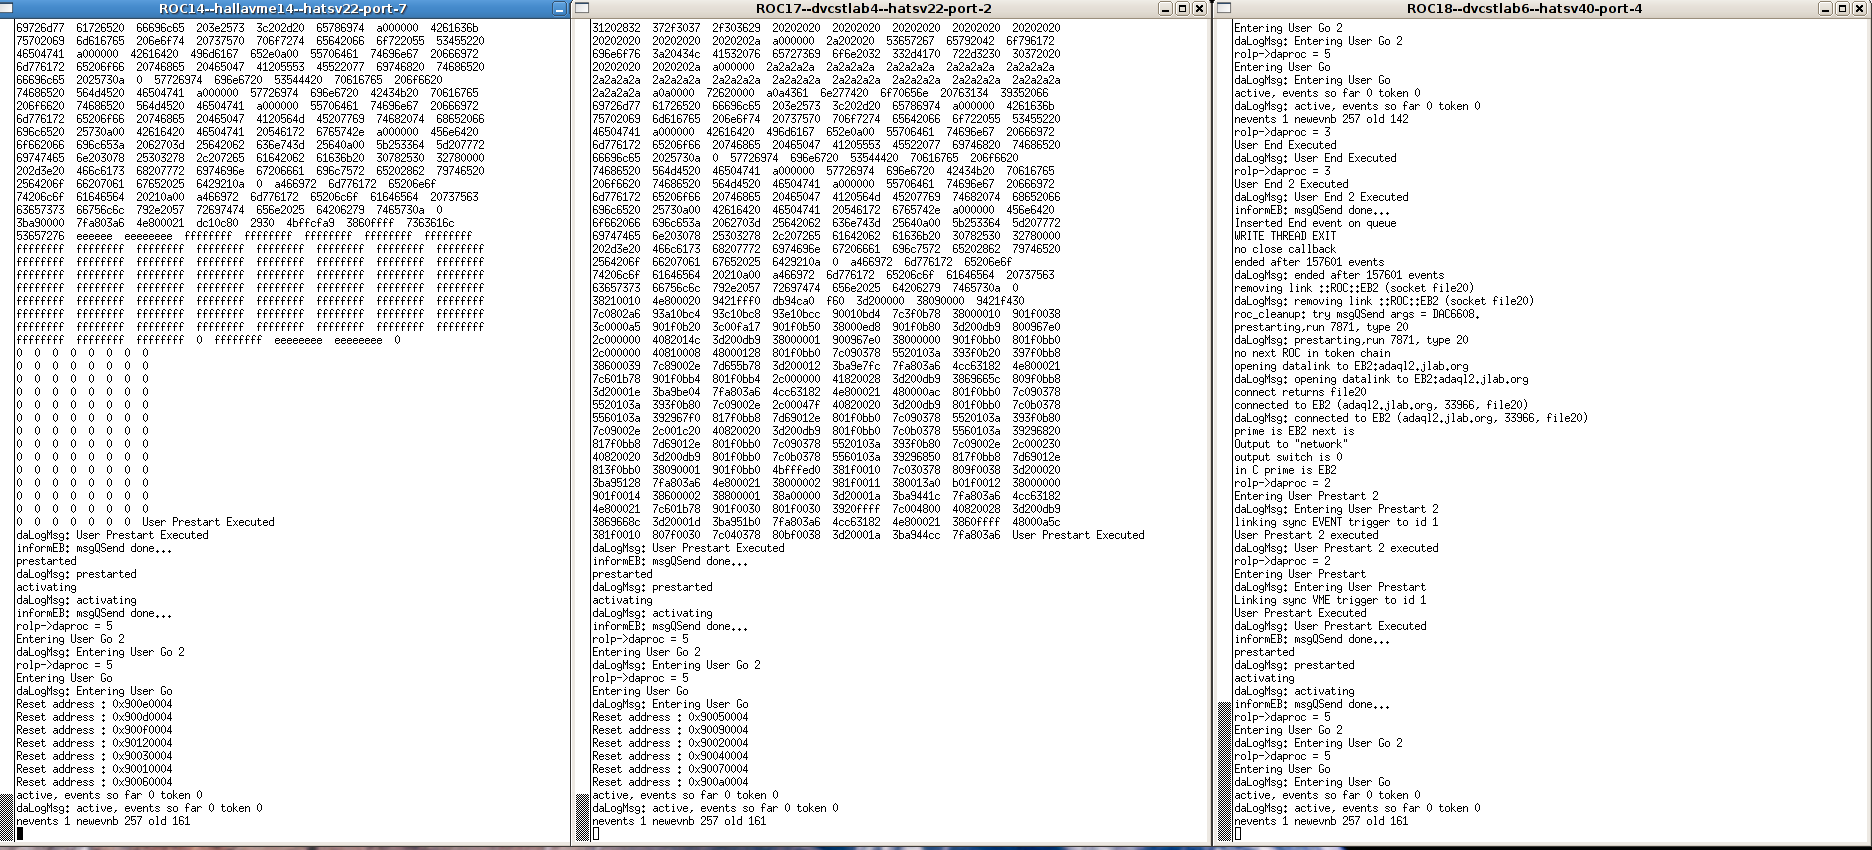Select 'Reset address : 0x90020004' in ROC17
This screenshot has width=1872, height=850.
[670, 743]
